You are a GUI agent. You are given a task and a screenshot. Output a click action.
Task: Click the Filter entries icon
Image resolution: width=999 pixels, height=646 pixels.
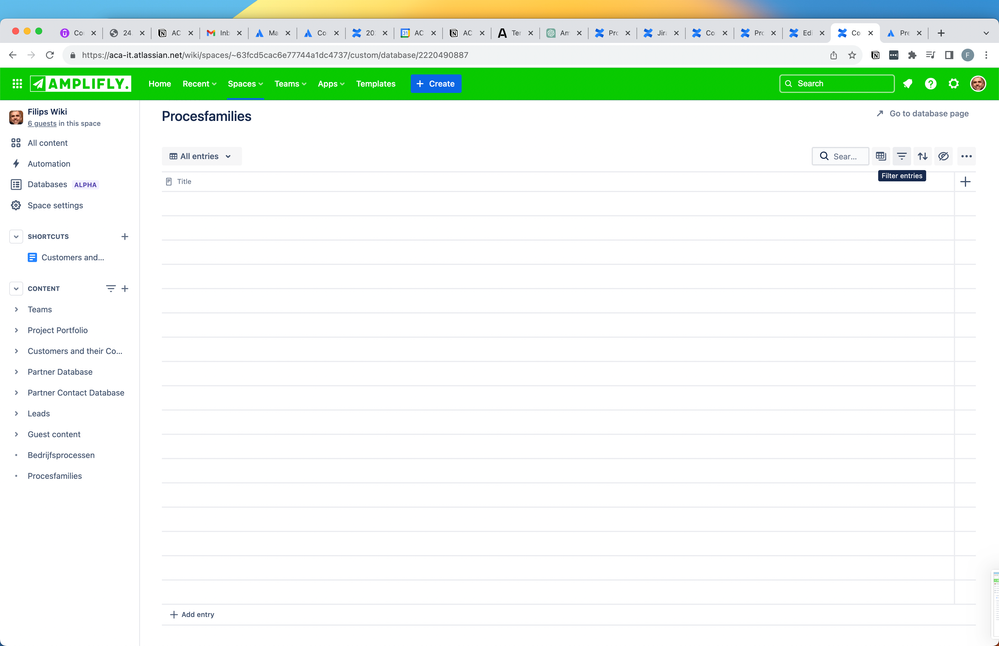tap(902, 156)
